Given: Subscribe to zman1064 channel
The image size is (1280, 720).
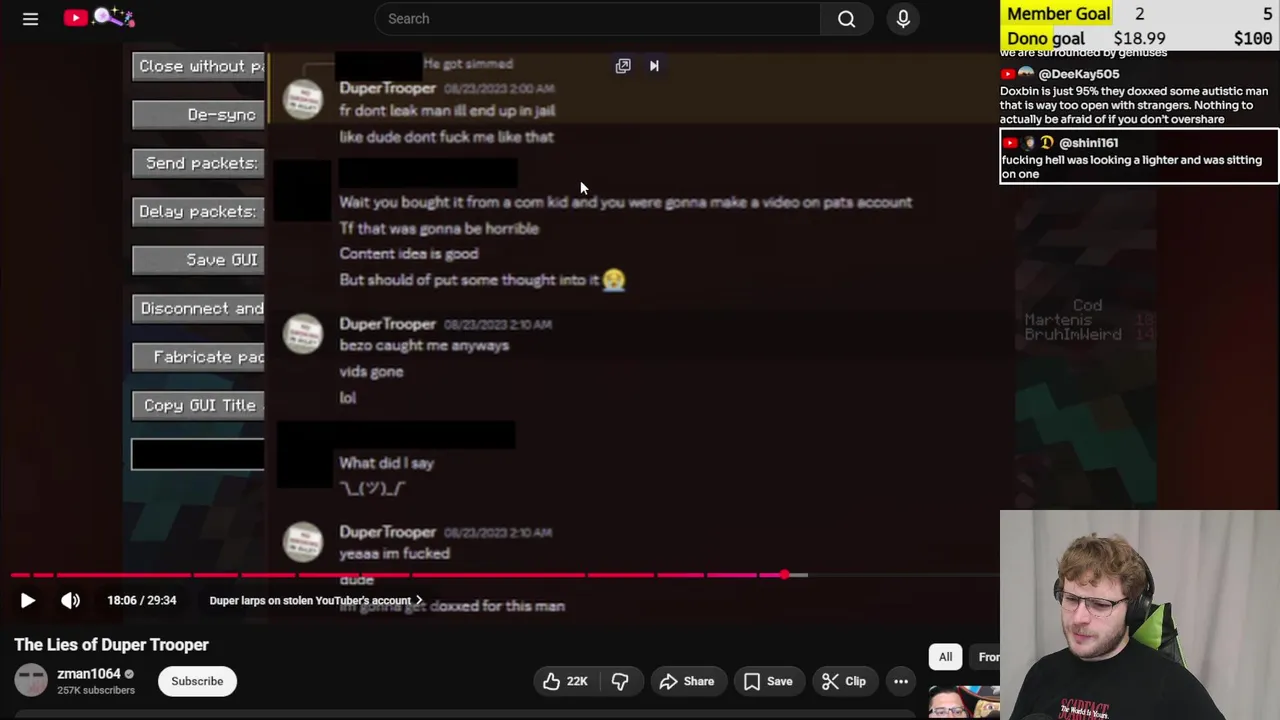Looking at the screenshot, I should coord(197,681).
